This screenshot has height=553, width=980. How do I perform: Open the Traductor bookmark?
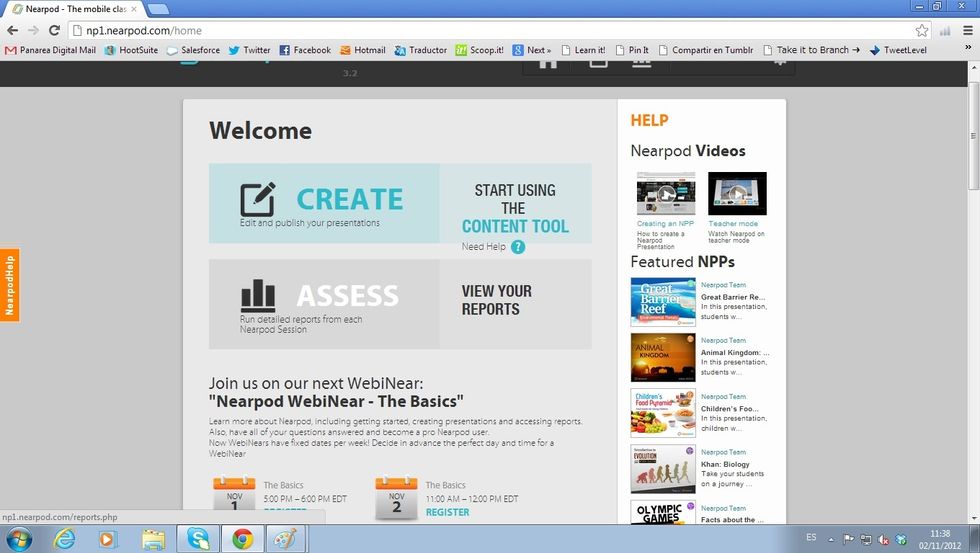[421, 50]
